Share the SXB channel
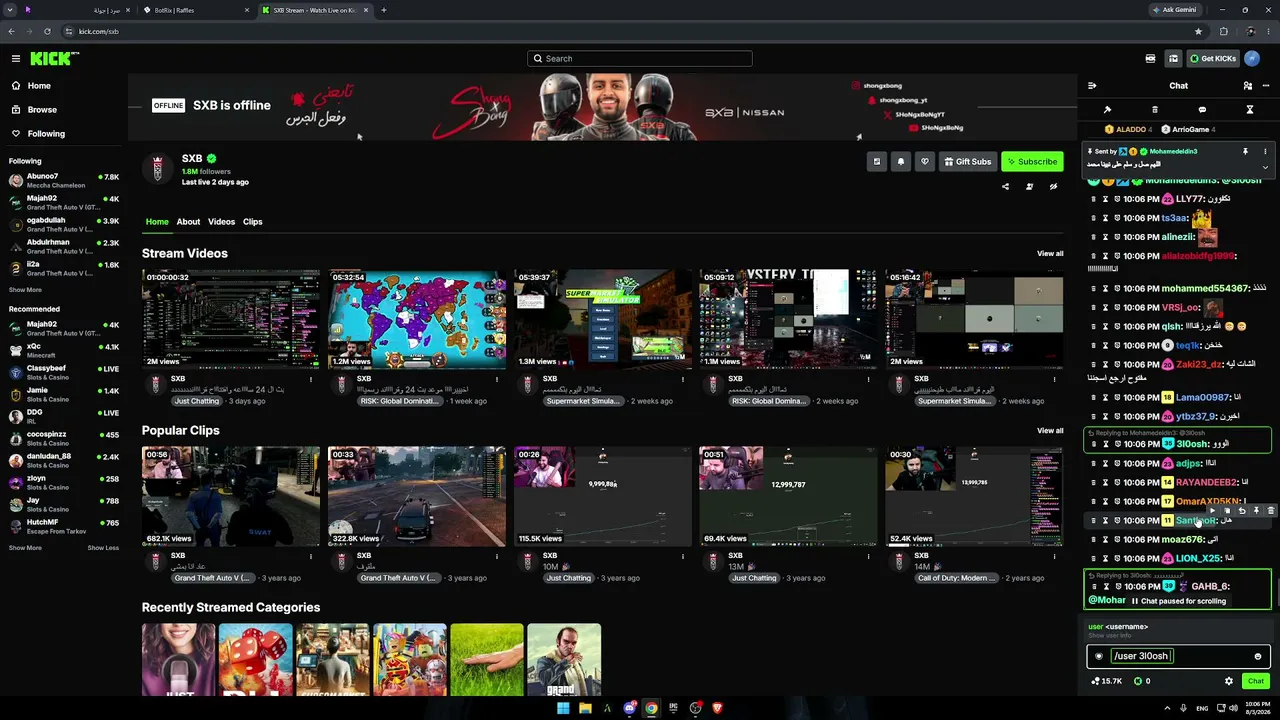The width and height of the screenshot is (1280, 720). pyautogui.click(x=1005, y=186)
